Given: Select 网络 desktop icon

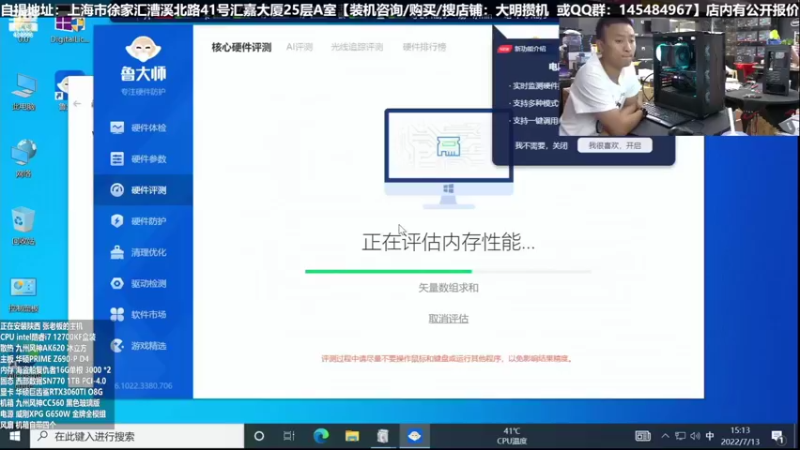Looking at the screenshot, I should pos(23,159).
